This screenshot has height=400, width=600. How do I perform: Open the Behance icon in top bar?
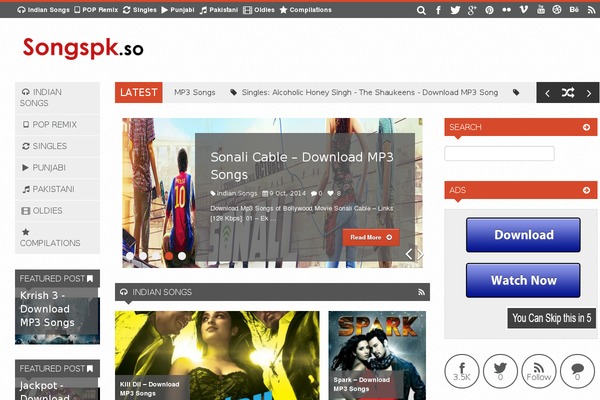[x=574, y=10]
